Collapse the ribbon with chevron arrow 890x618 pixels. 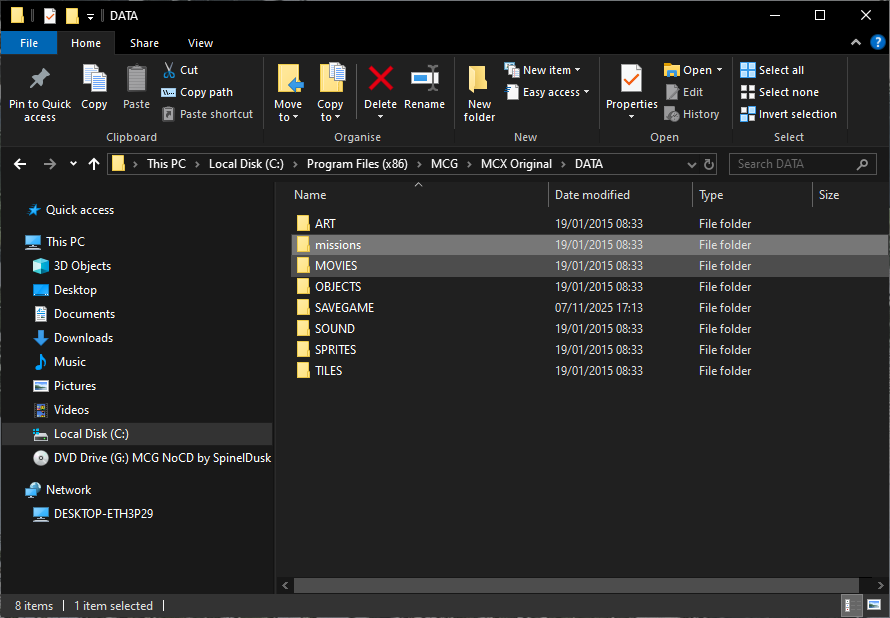tap(856, 43)
